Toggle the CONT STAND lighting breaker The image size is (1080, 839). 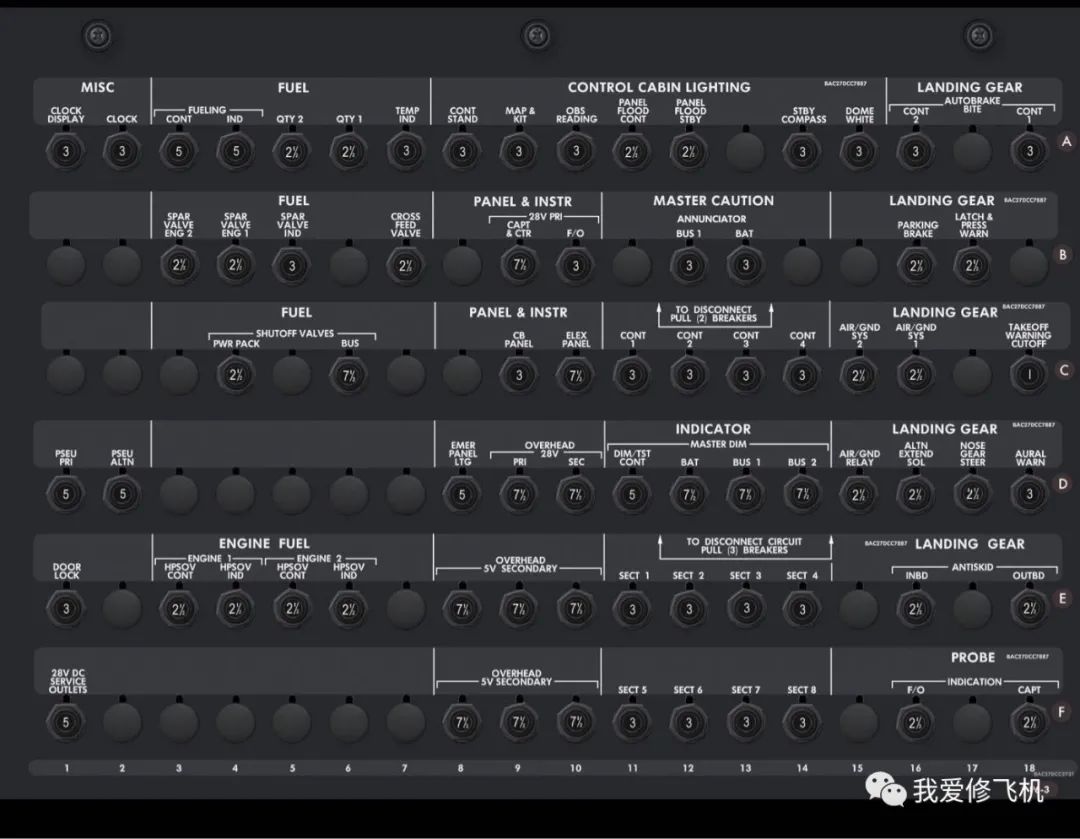[462, 151]
